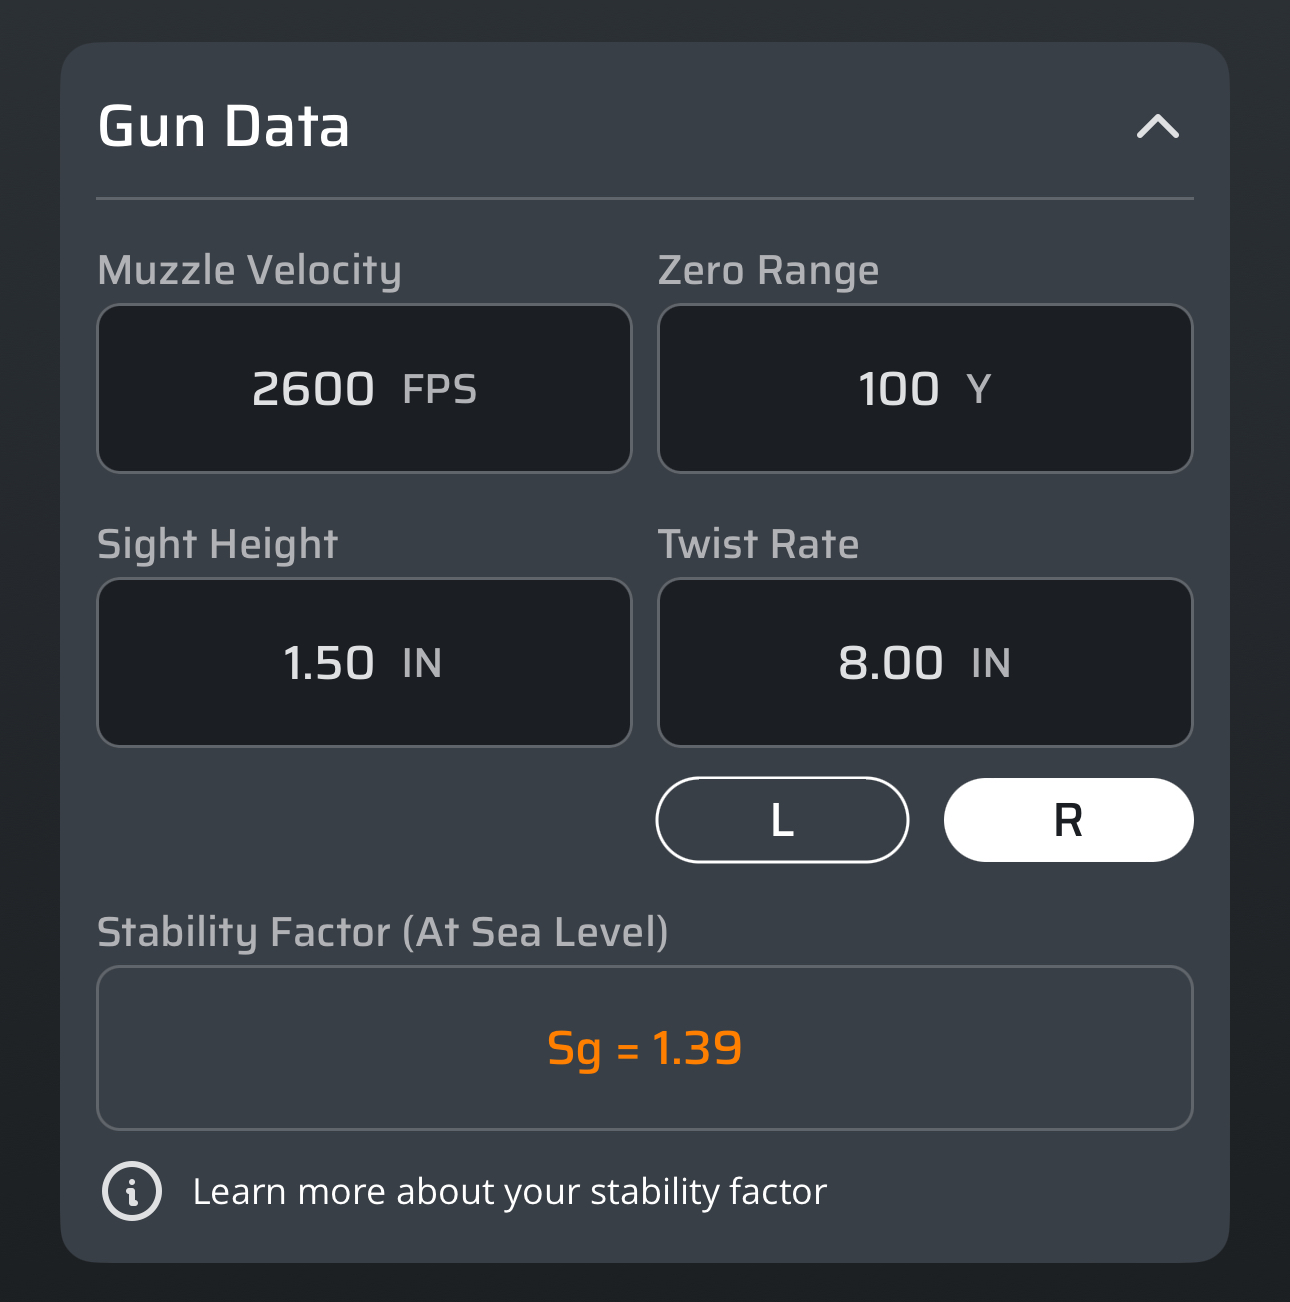
Task: Click the FPS unit in Muzzle Velocity
Action: pos(440,390)
